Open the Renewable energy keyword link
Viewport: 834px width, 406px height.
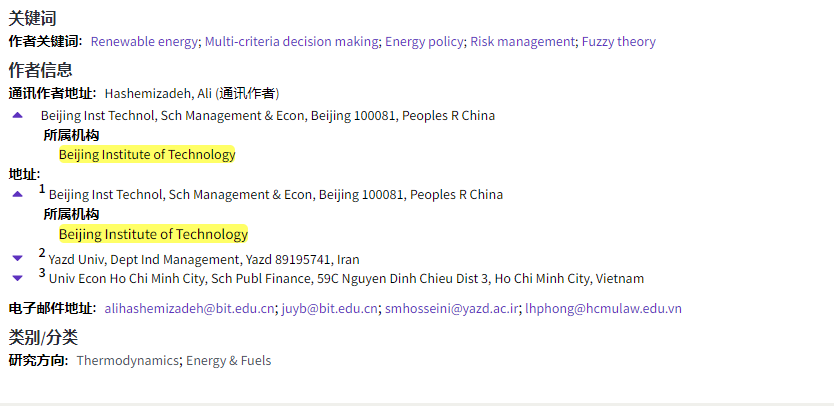point(144,42)
